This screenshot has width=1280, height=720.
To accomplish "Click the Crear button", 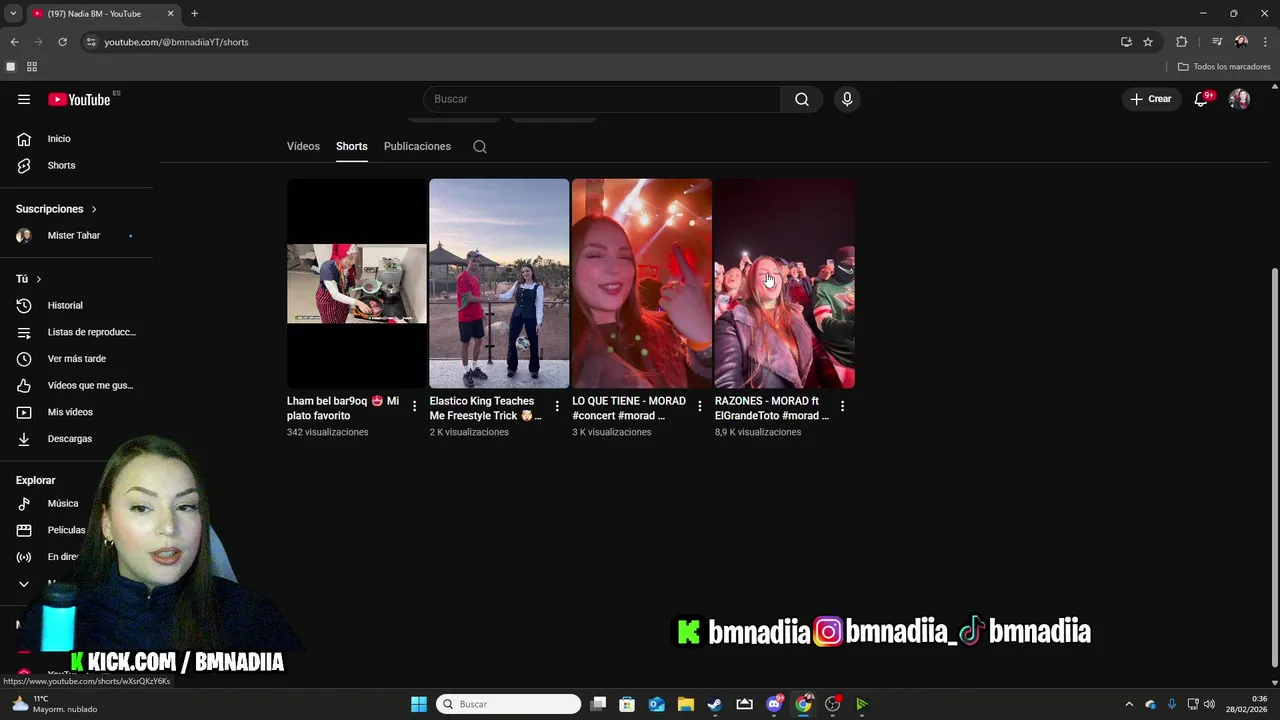I will tap(1151, 99).
